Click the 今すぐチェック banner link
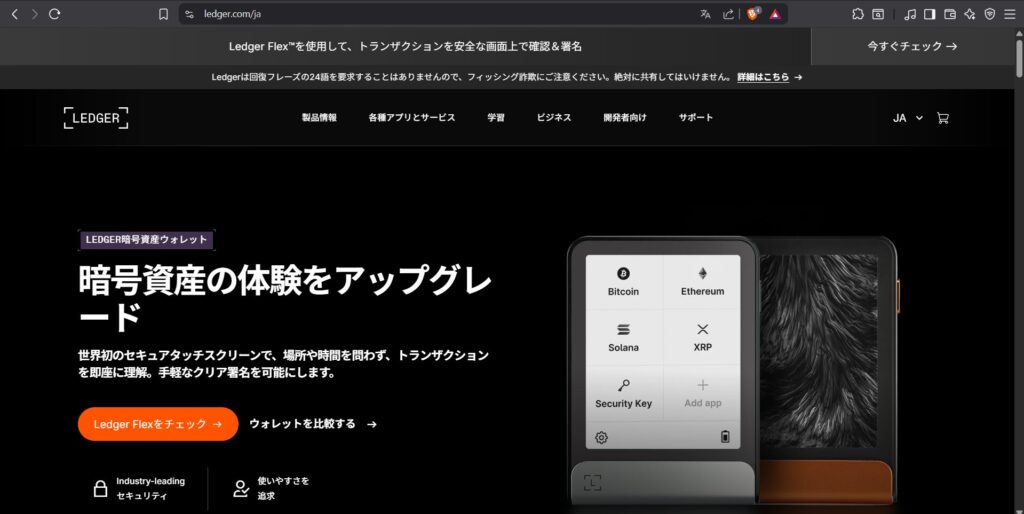This screenshot has width=1024, height=514. click(912, 46)
